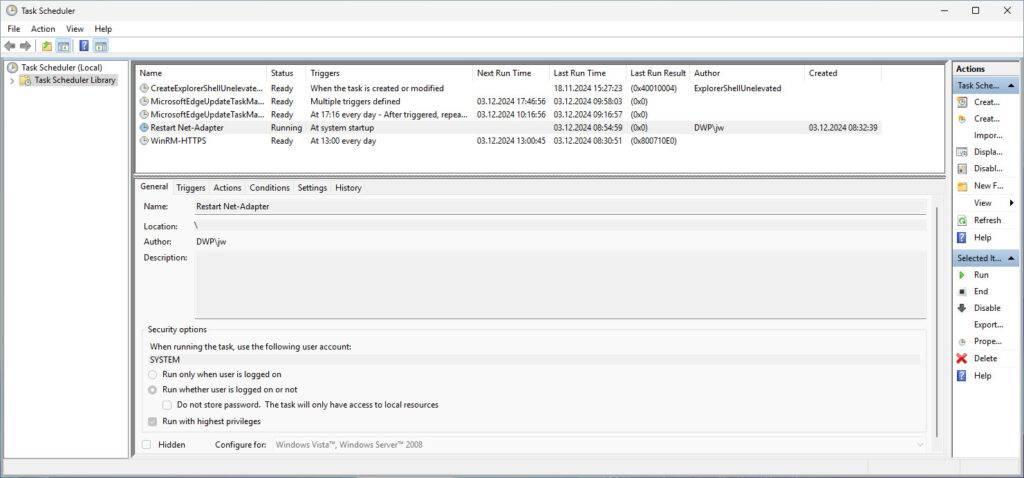Click the vertical scrollbar of the General tab
The height and width of the screenshot is (478, 1024).
(x=936, y=322)
